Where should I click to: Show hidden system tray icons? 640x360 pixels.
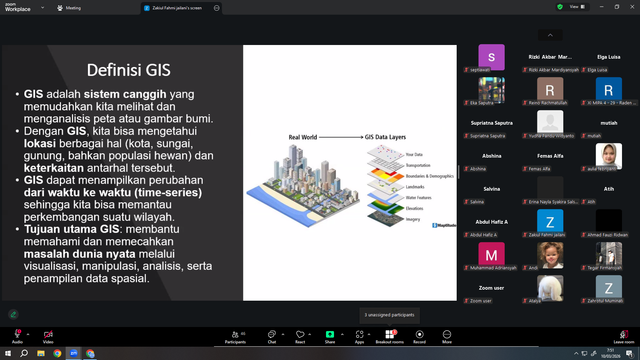576,353
